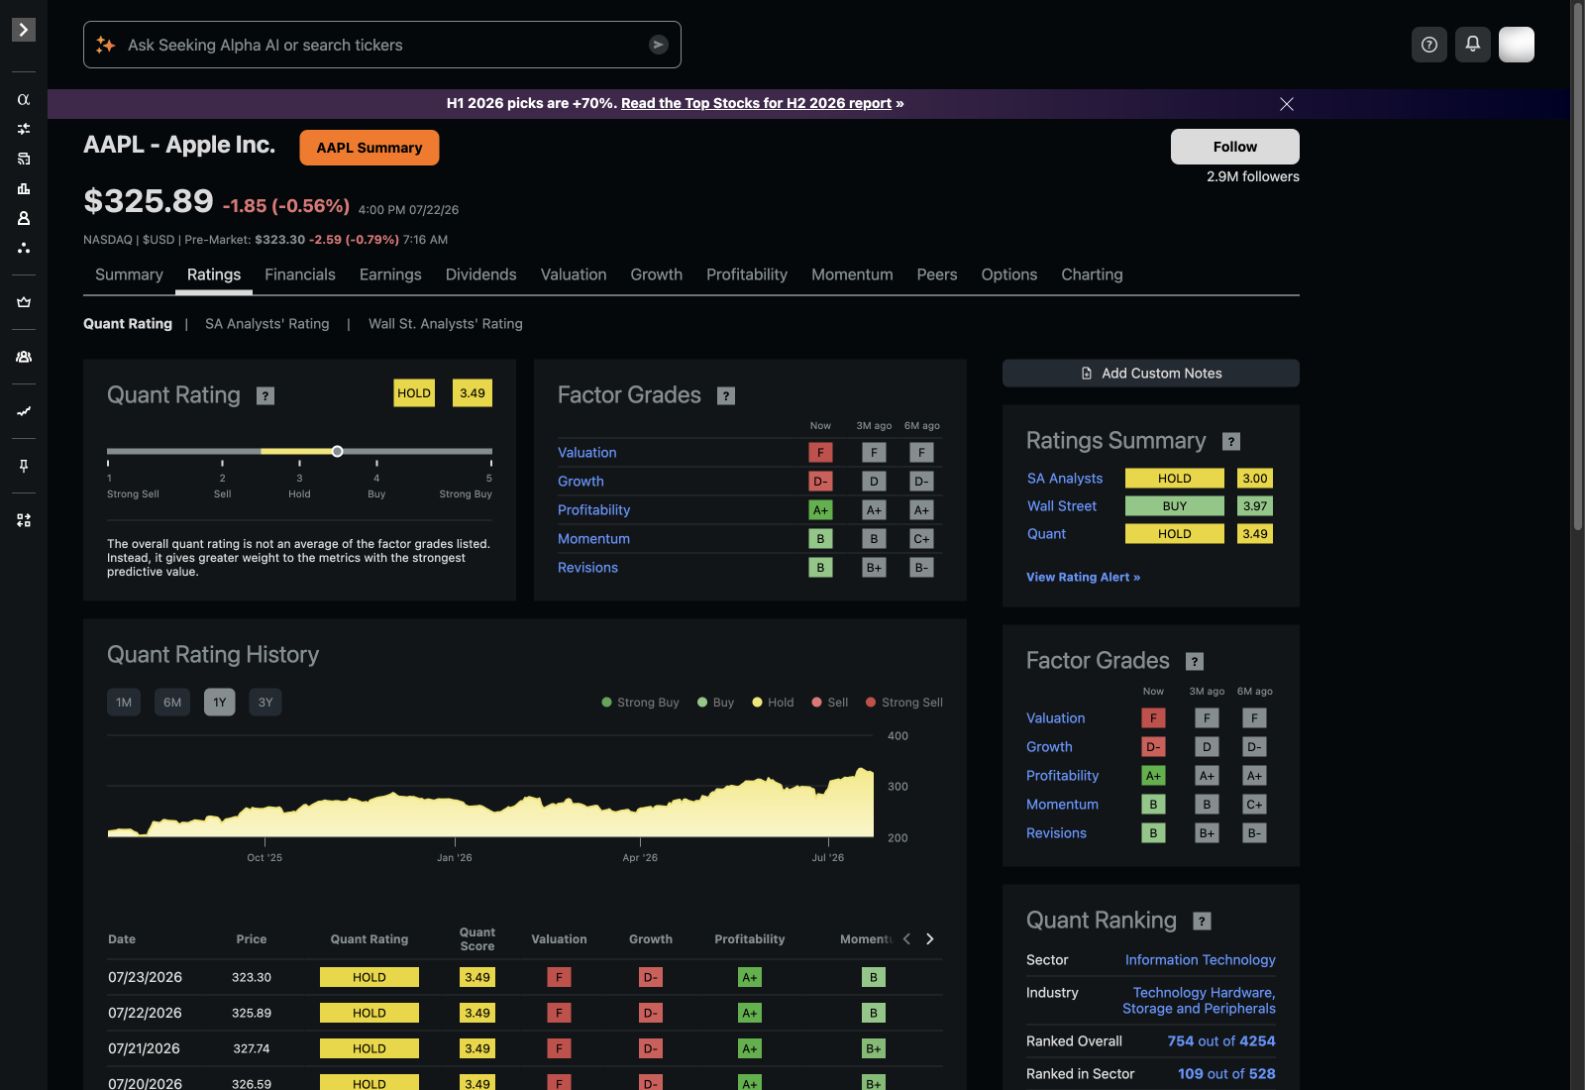Select the 1M chart range toggle
This screenshot has height=1090, width=1585.
click(124, 702)
